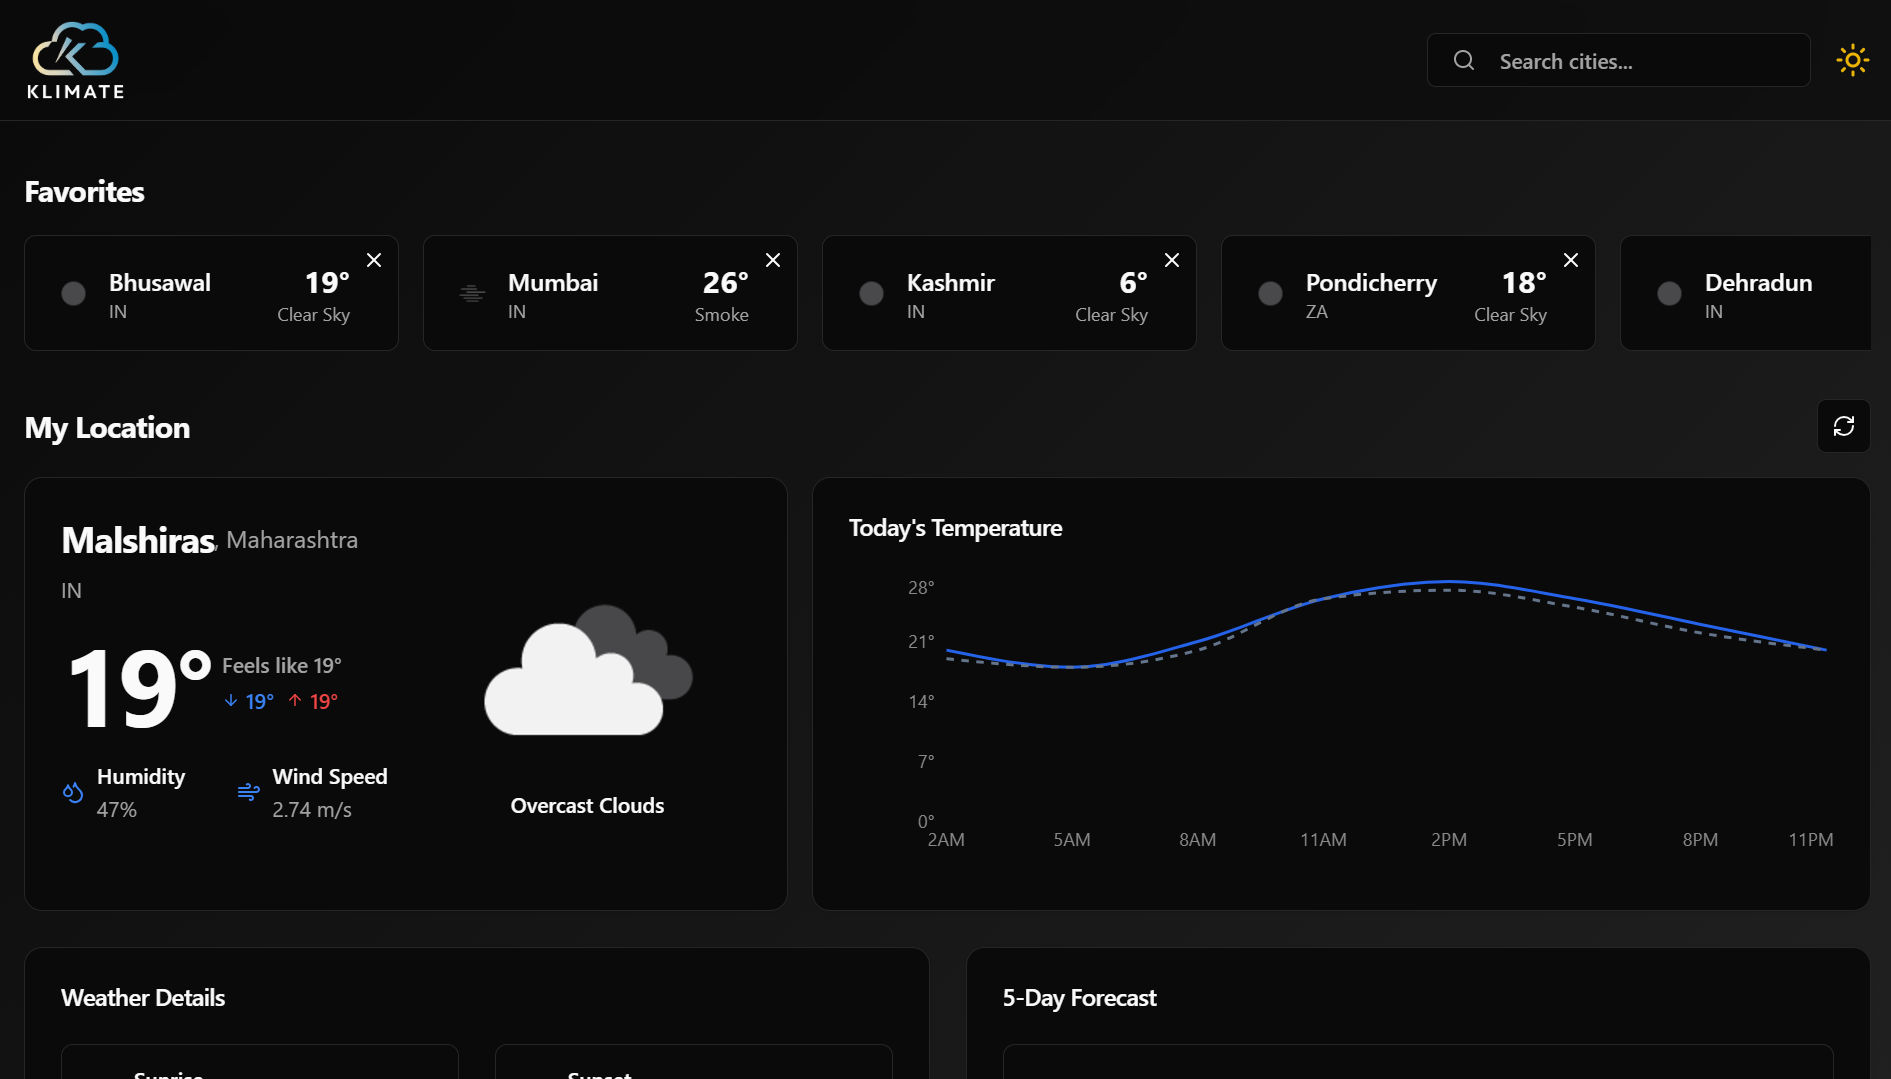Open the Dehradun favorite city card
The width and height of the screenshot is (1891, 1079).
click(1760, 292)
